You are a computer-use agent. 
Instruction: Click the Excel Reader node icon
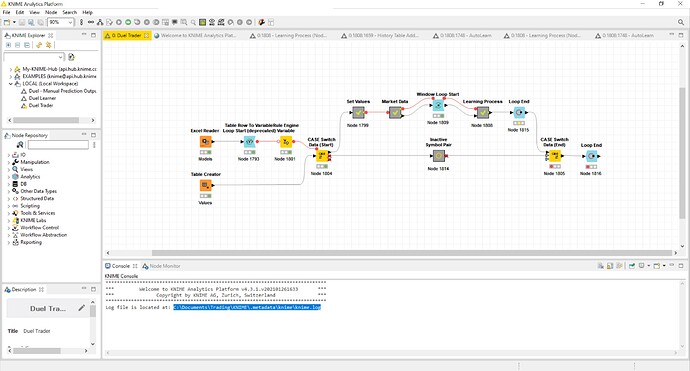[205, 142]
